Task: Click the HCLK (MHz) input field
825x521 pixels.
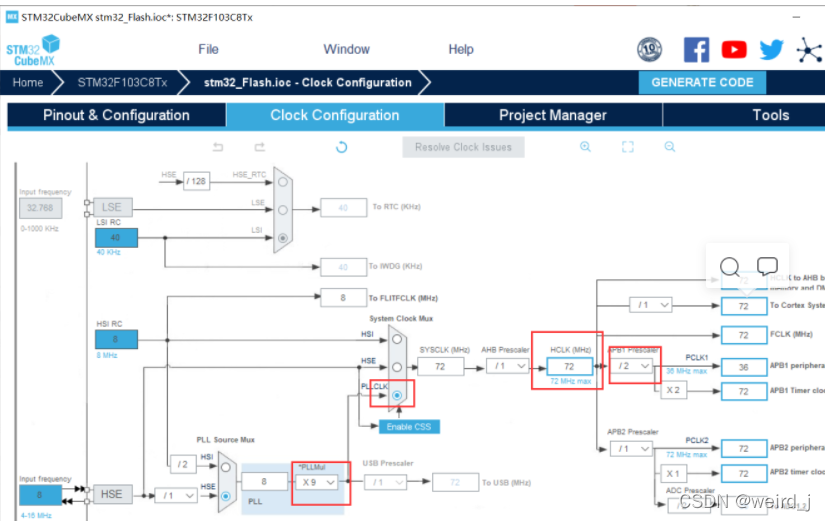Action: point(569,366)
